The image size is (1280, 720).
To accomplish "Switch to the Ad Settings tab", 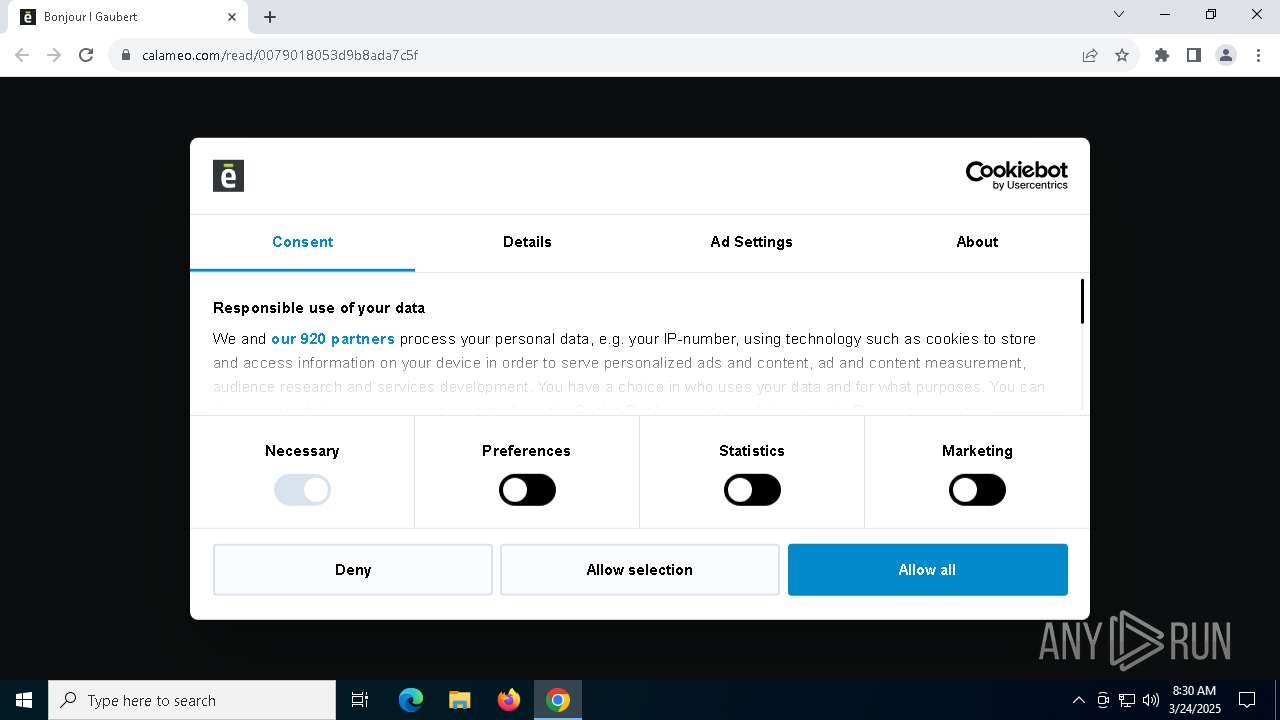I will [752, 242].
